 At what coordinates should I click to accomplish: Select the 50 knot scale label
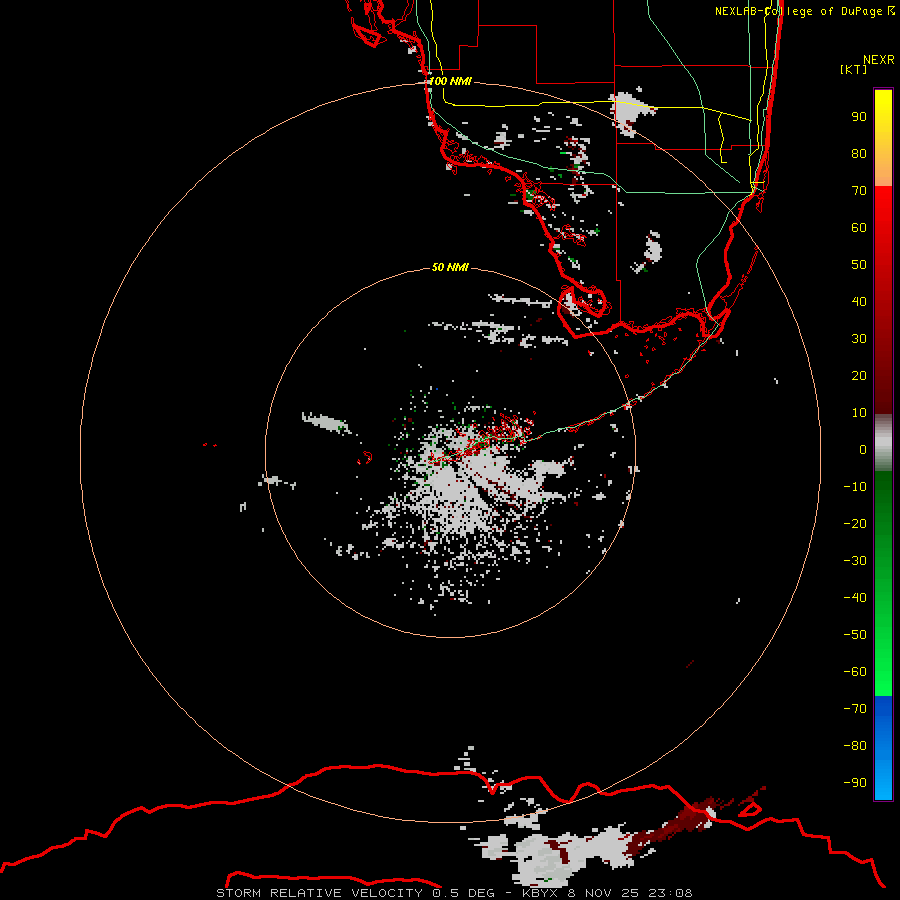coord(859,265)
